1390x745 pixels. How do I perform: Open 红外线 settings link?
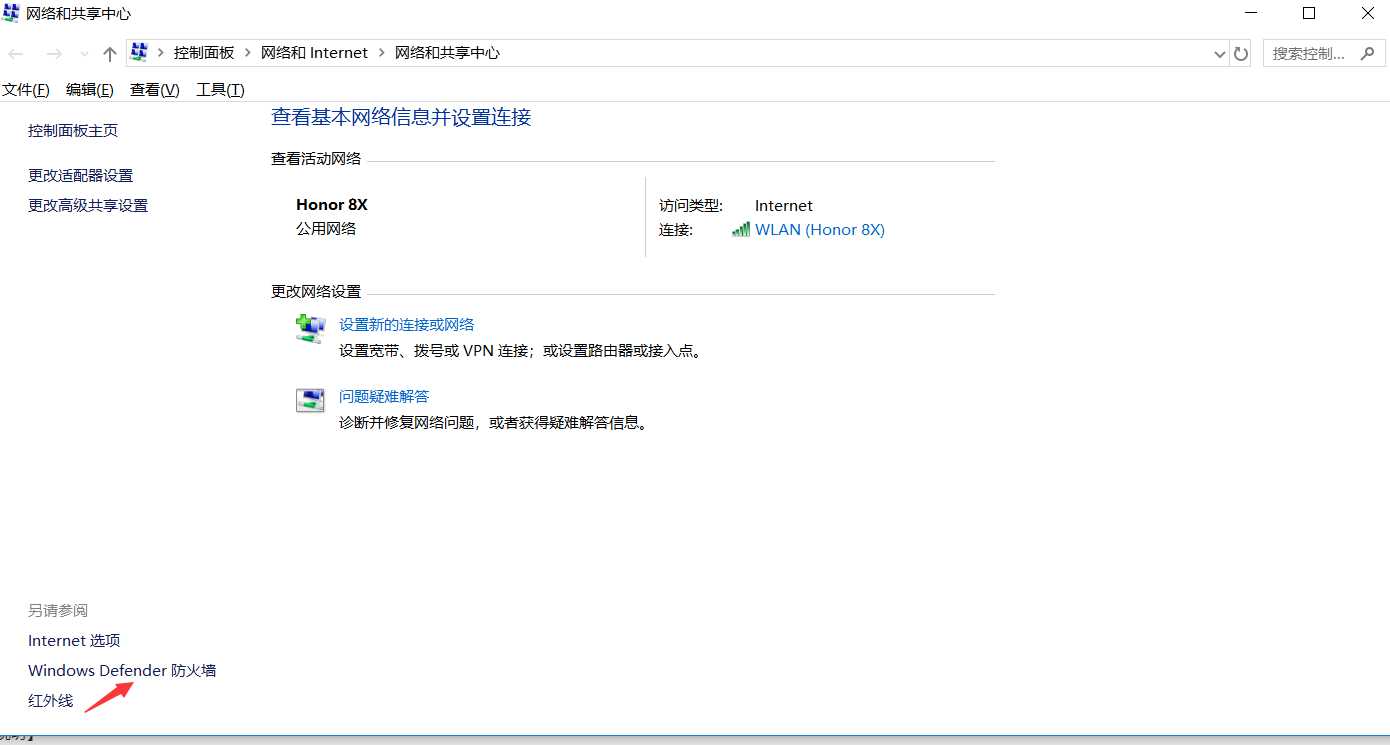51,701
